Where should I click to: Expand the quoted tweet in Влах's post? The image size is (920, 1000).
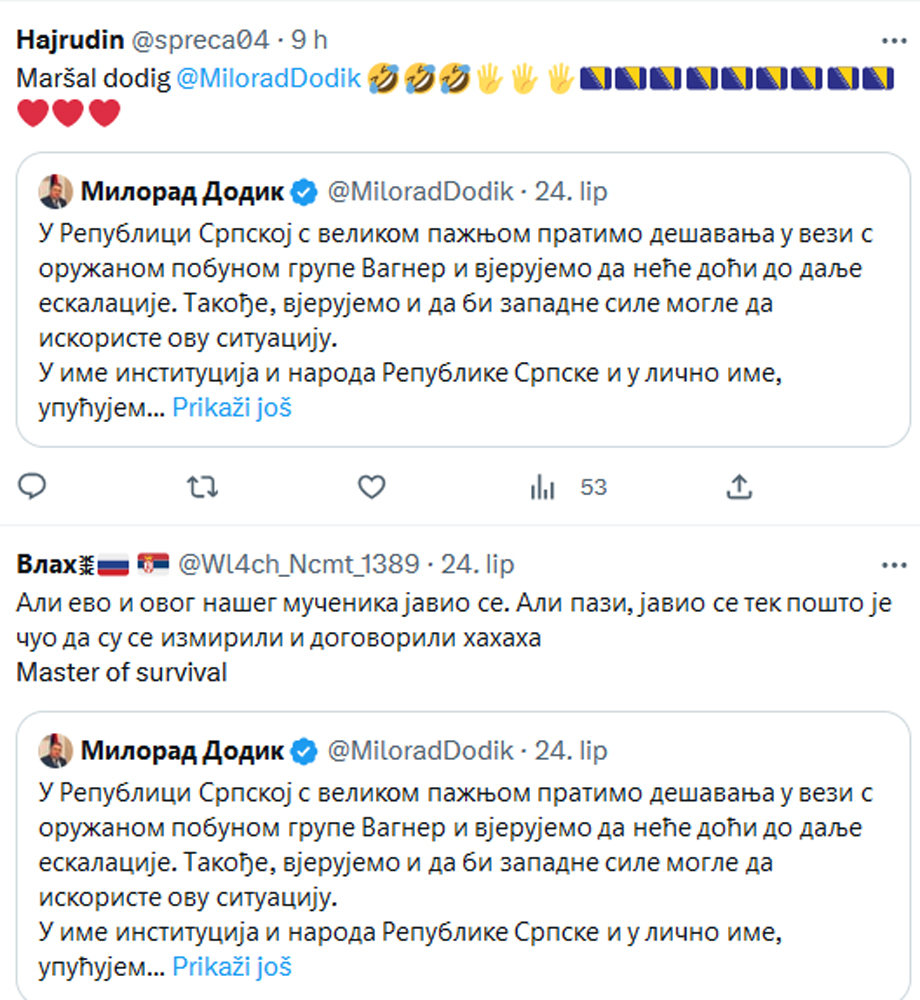point(231,966)
